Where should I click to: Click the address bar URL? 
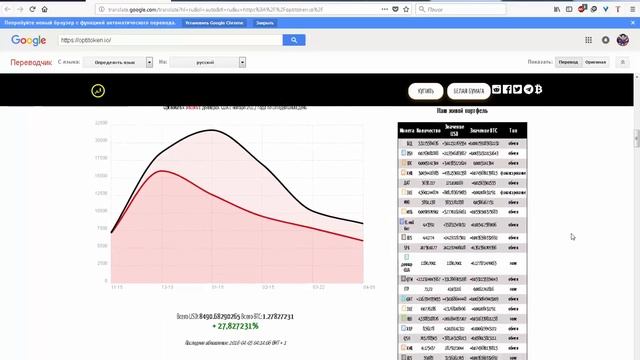216,9
